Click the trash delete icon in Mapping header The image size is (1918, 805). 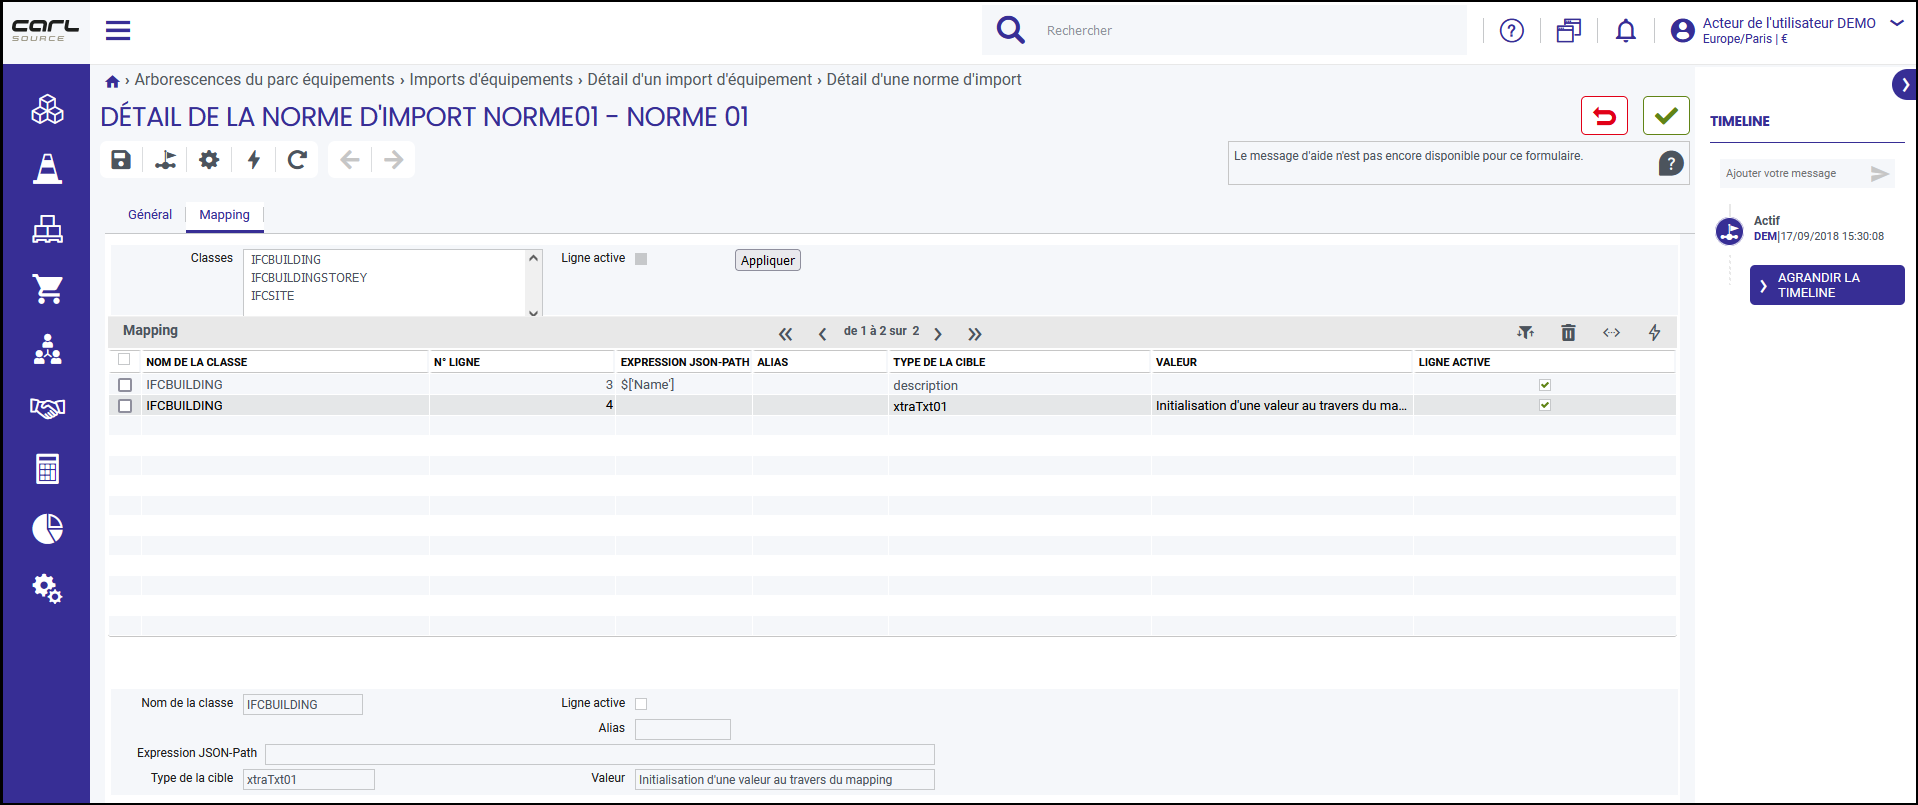click(x=1568, y=332)
